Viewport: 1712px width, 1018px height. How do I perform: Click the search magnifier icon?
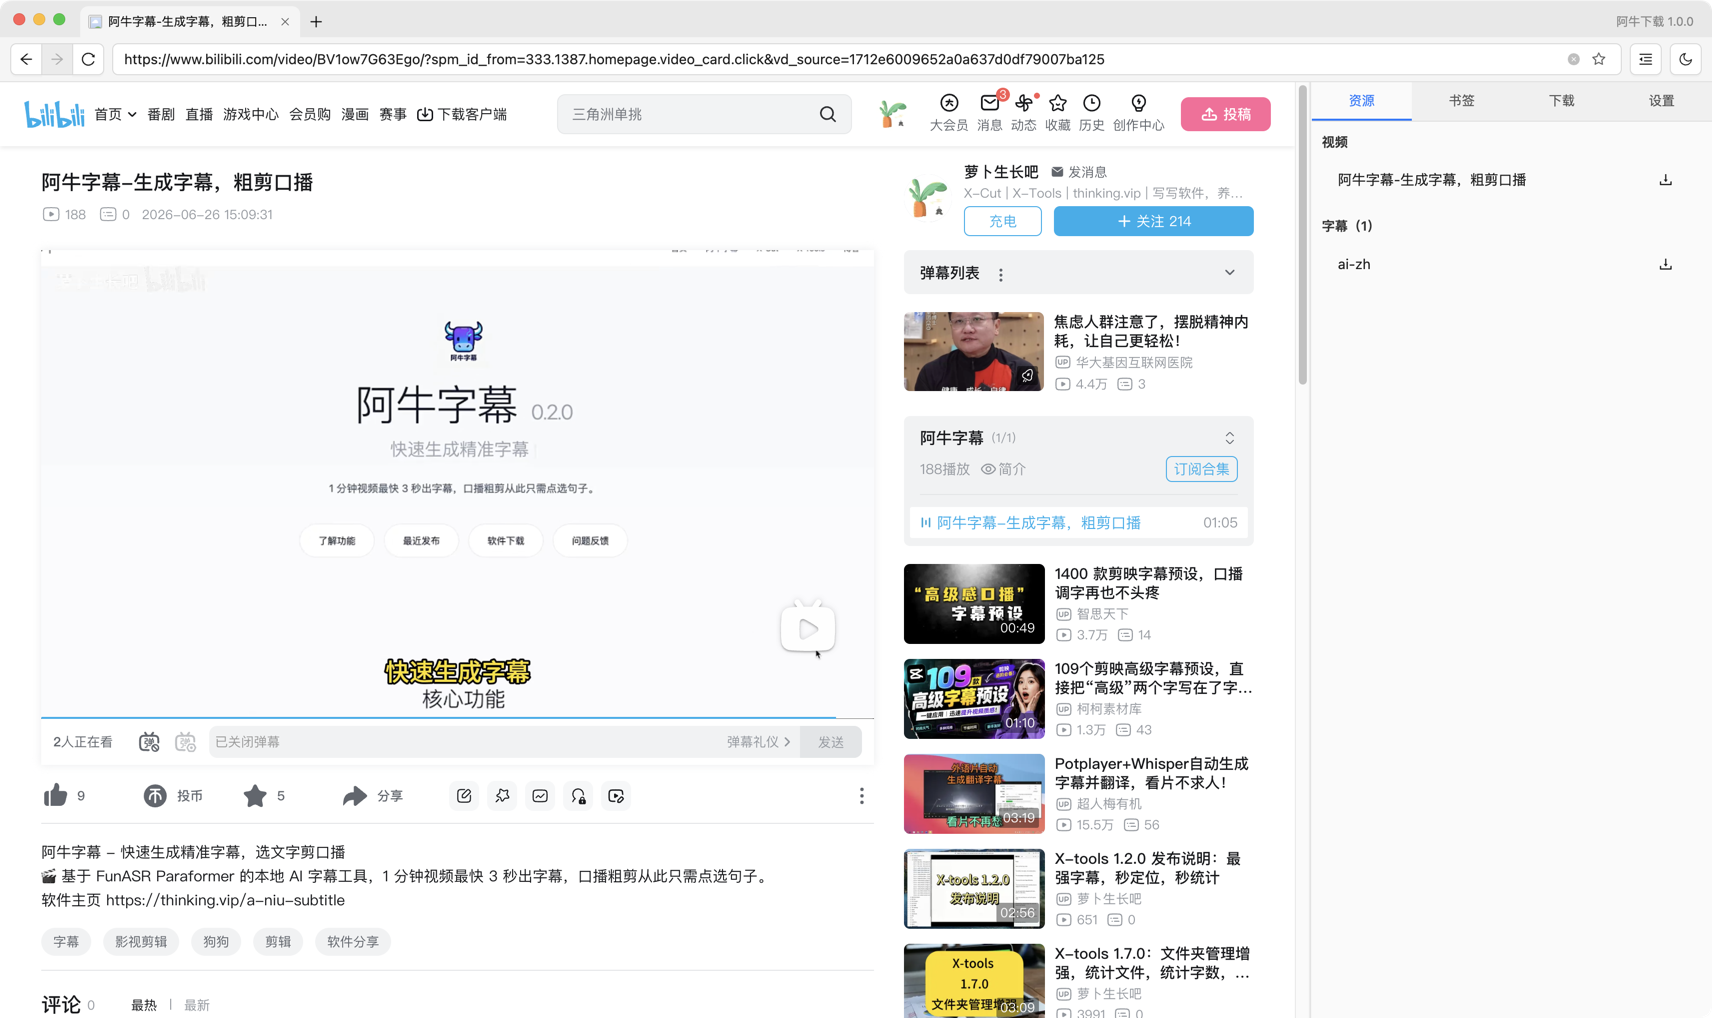point(828,114)
